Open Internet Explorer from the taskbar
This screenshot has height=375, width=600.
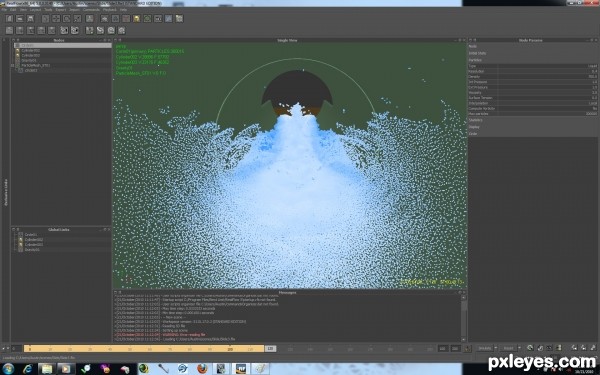tap(28, 369)
